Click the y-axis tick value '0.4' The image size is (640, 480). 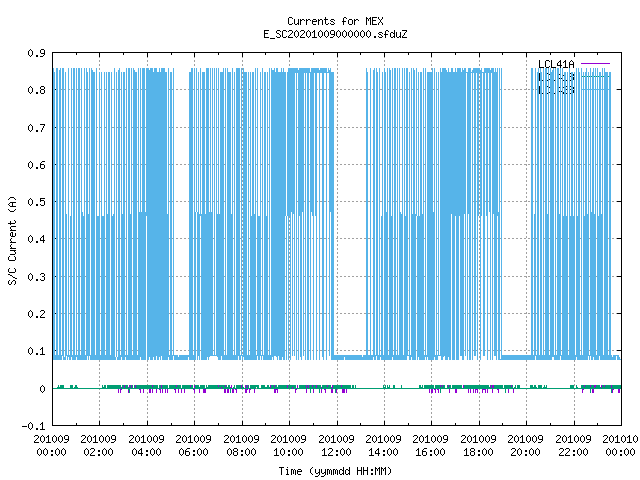pos(36,239)
